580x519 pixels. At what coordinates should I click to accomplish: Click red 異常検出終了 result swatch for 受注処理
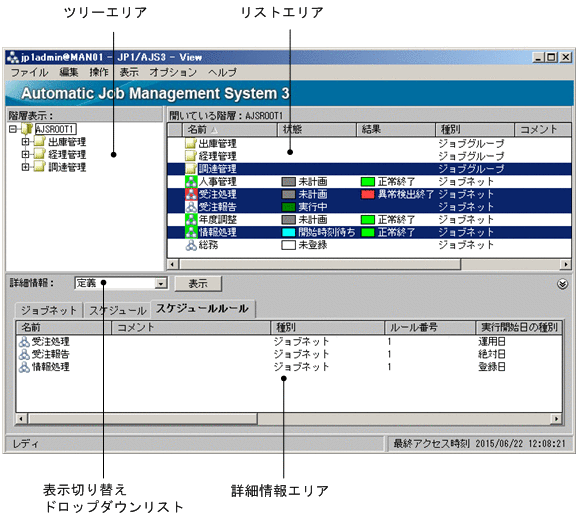coord(368,194)
